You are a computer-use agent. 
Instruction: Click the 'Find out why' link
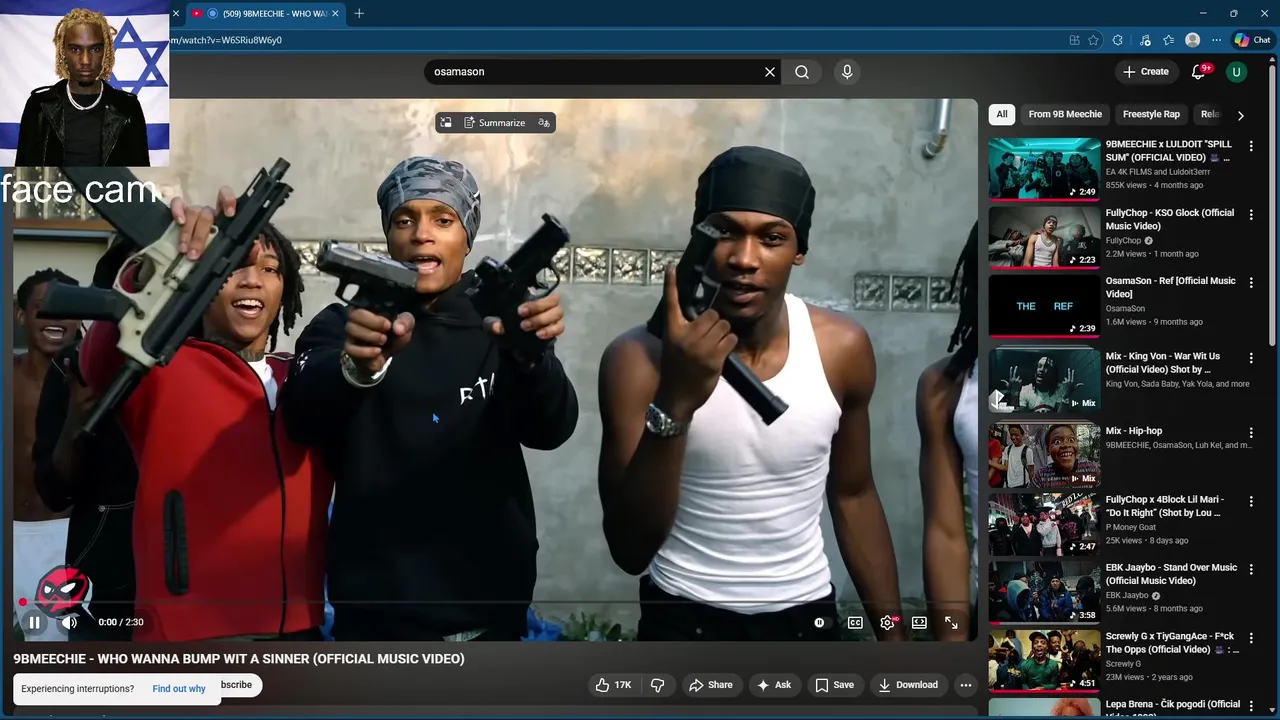179,689
